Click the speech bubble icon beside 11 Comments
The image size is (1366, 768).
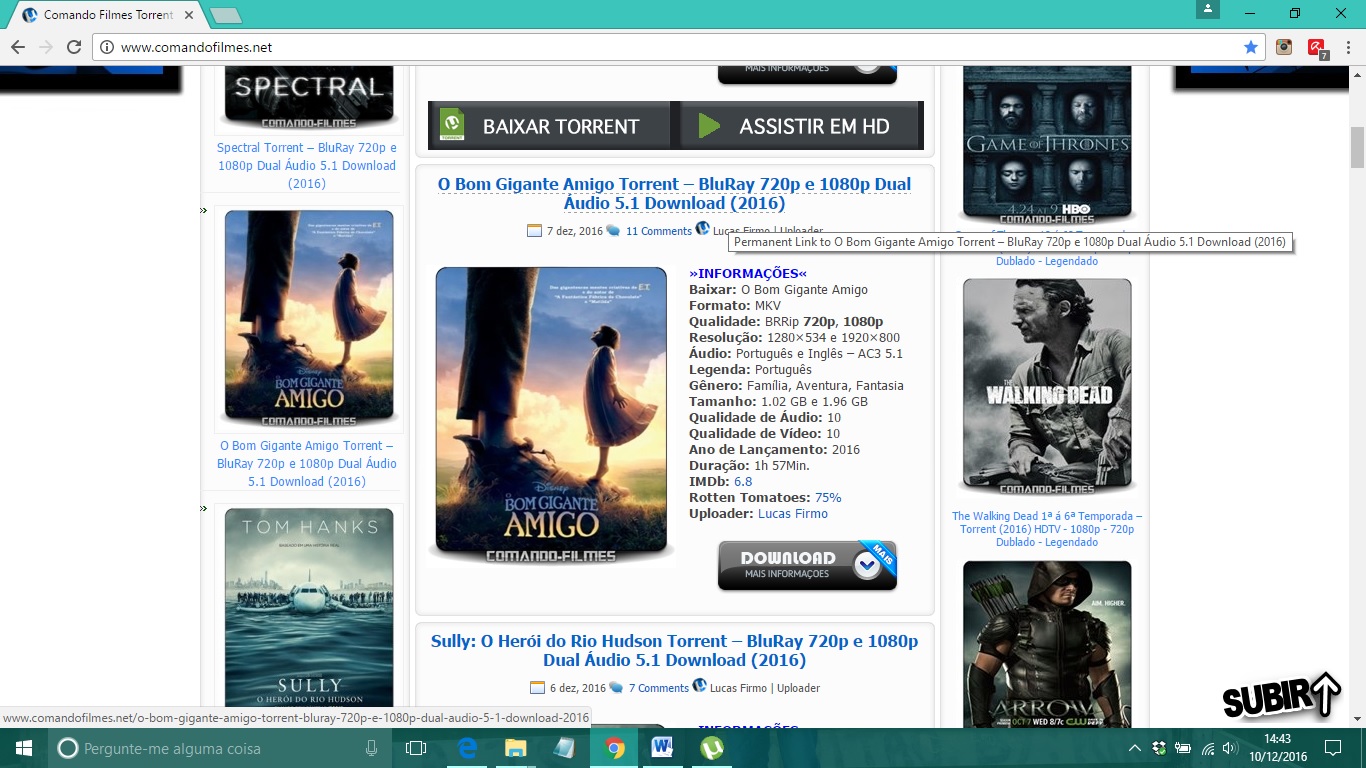613,230
